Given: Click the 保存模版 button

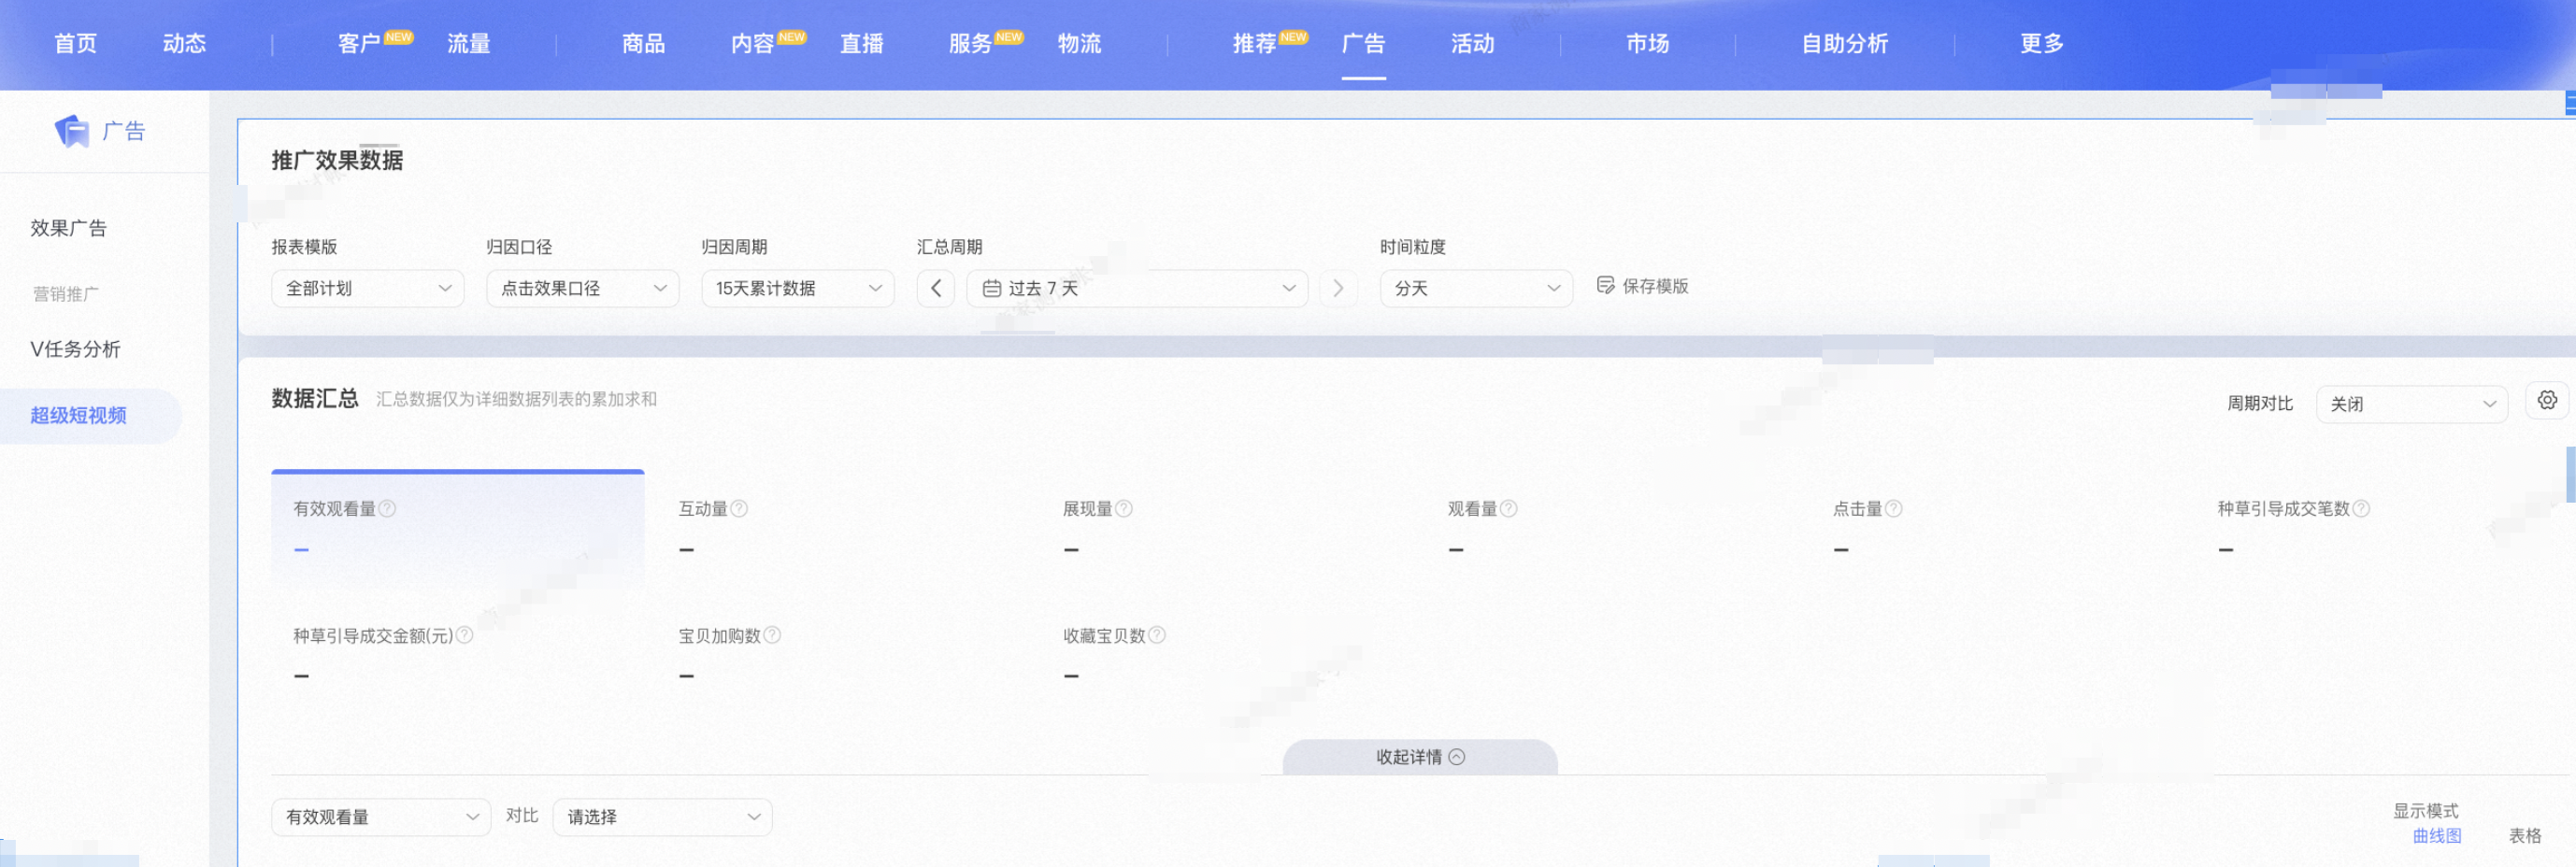Looking at the screenshot, I should click(1642, 285).
